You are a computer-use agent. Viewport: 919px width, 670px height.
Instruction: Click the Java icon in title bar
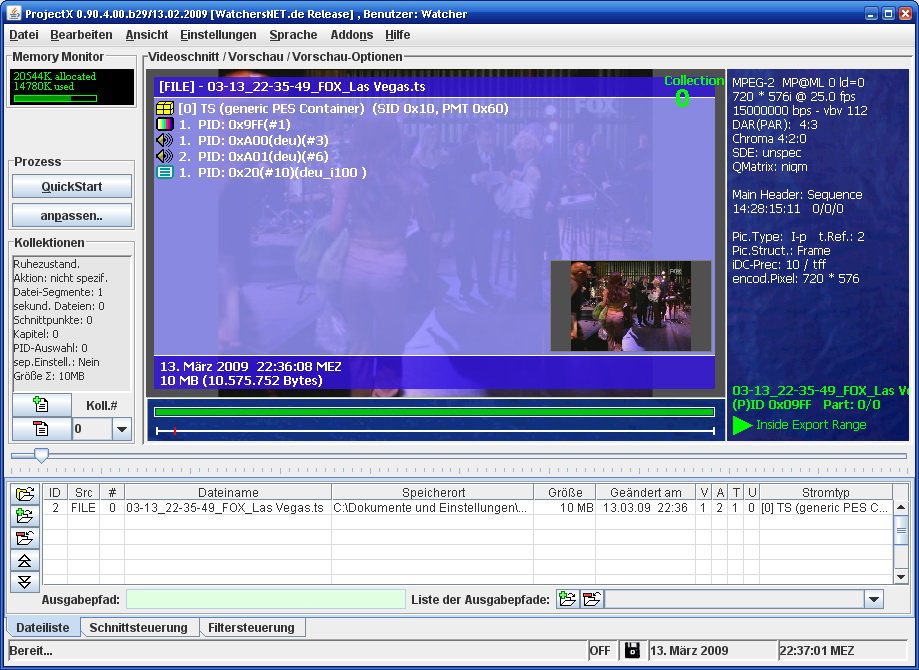tap(14, 13)
